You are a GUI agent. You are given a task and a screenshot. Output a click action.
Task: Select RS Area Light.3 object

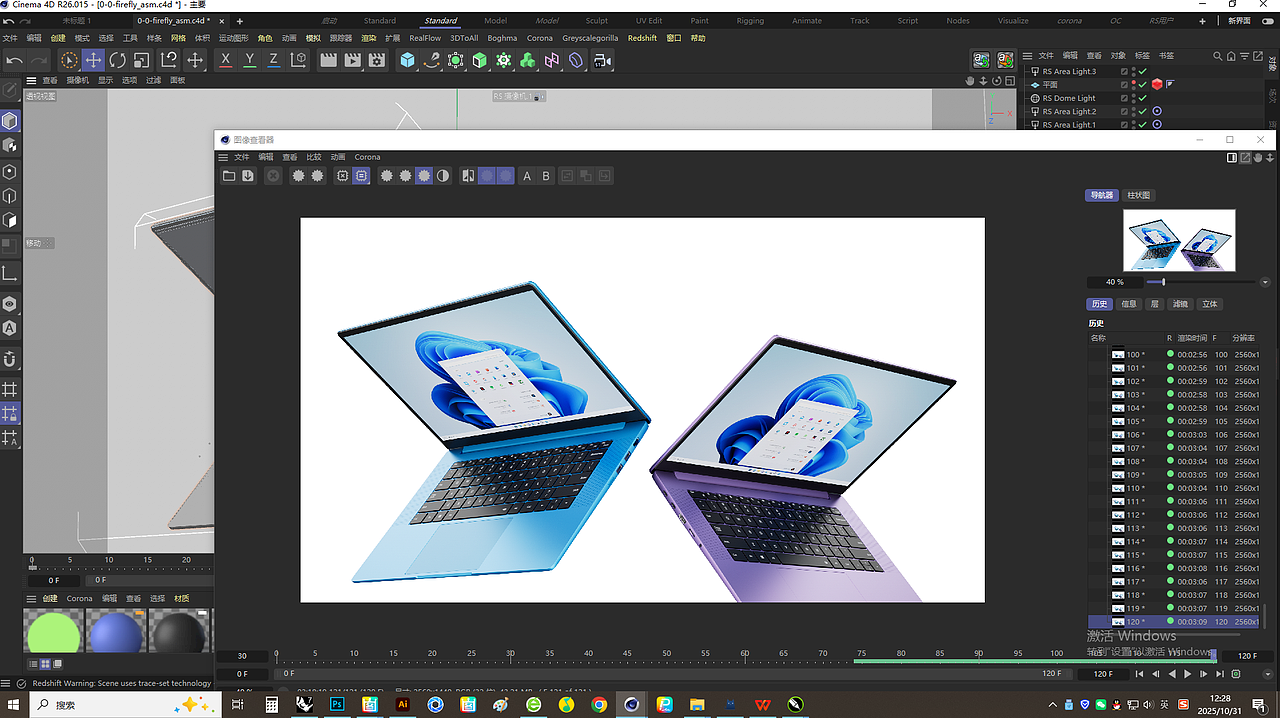tap(1069, 71)
